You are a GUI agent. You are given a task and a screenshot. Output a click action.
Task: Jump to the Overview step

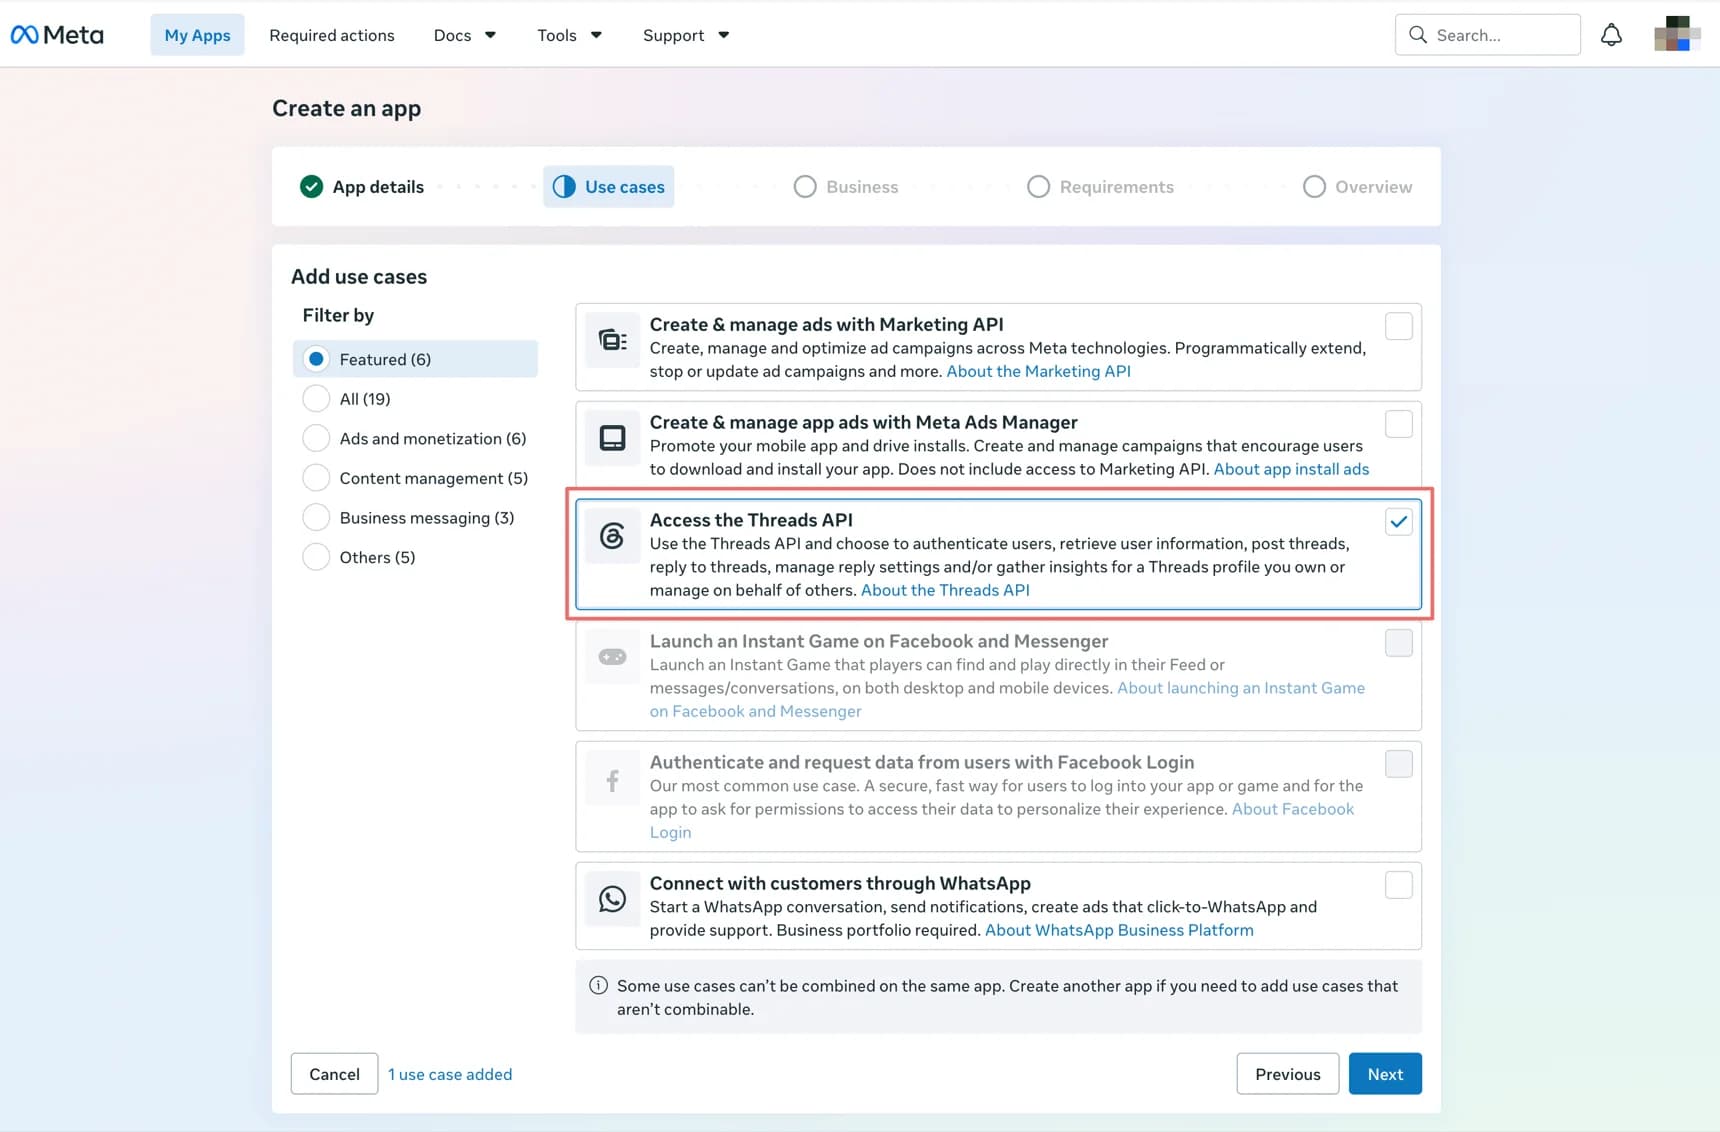click(x=1358, y=187)
